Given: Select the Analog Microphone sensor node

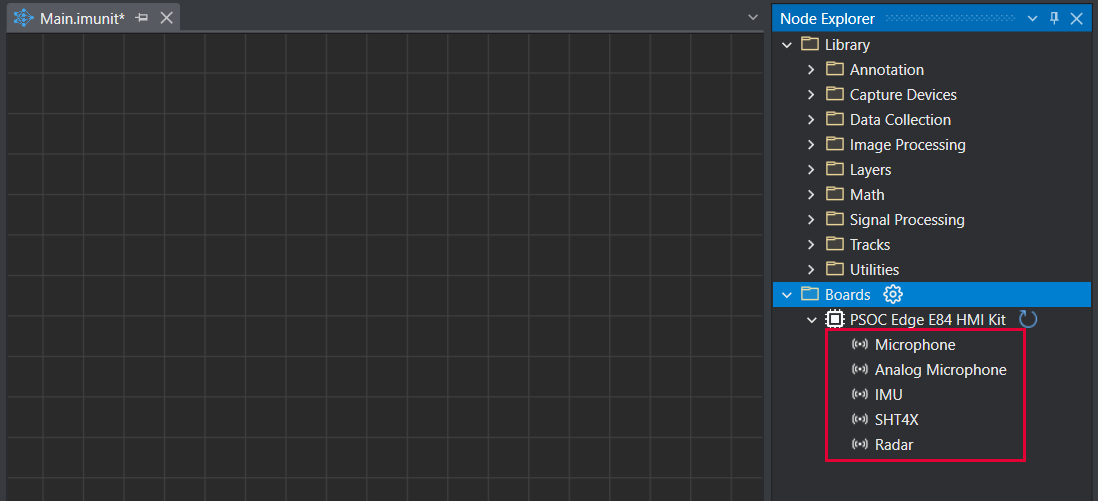Looking at the screenshot, I should (940, 370).
